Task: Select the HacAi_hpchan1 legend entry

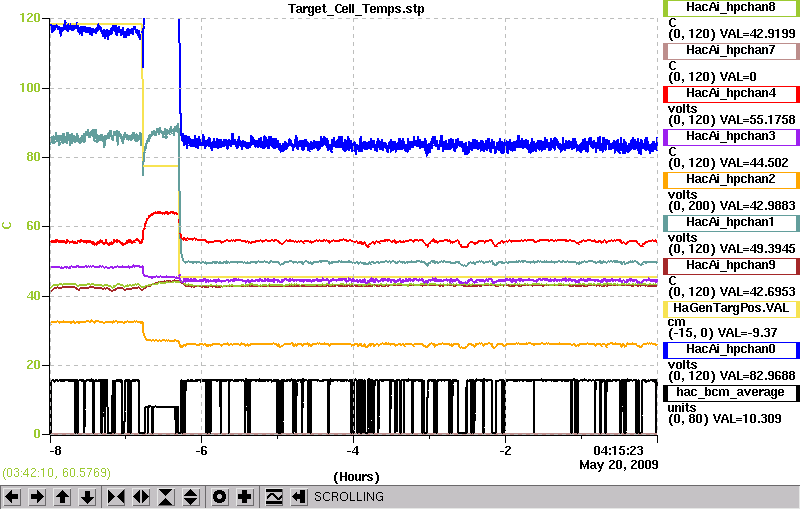Action: [731, 223]
